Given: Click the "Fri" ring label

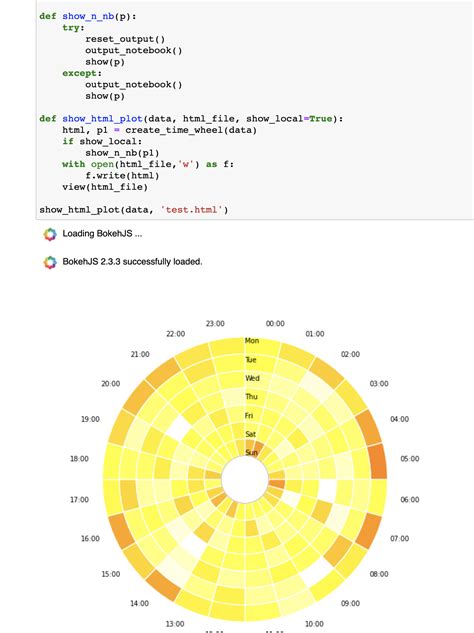Looking at the screenshot, I should tap(249, 415).
